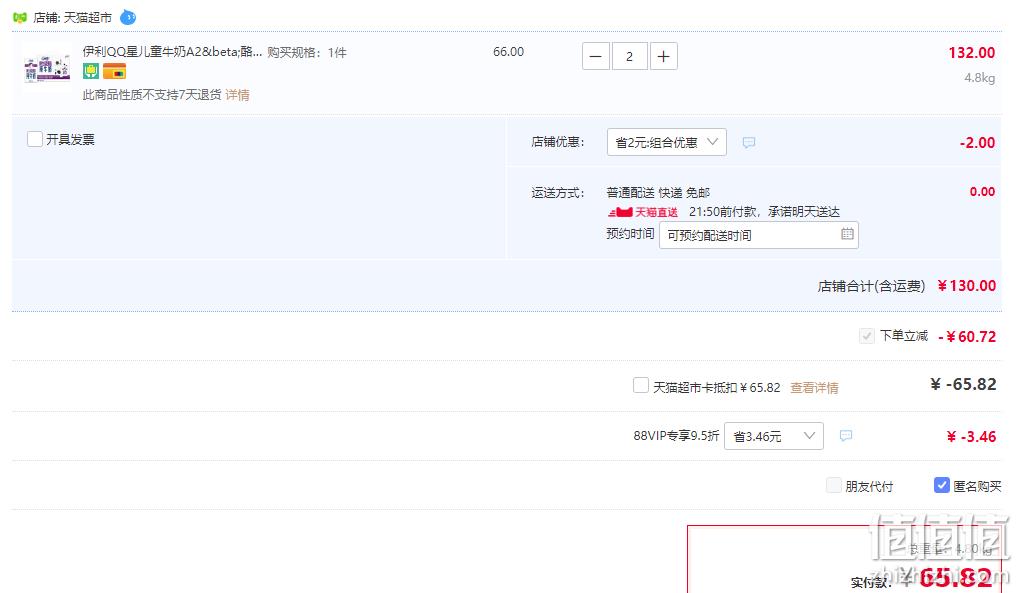1019x593 pixels.
Task: Tick the 天猫超市卡抵扣 checkbox
Action: coord(641,386)
